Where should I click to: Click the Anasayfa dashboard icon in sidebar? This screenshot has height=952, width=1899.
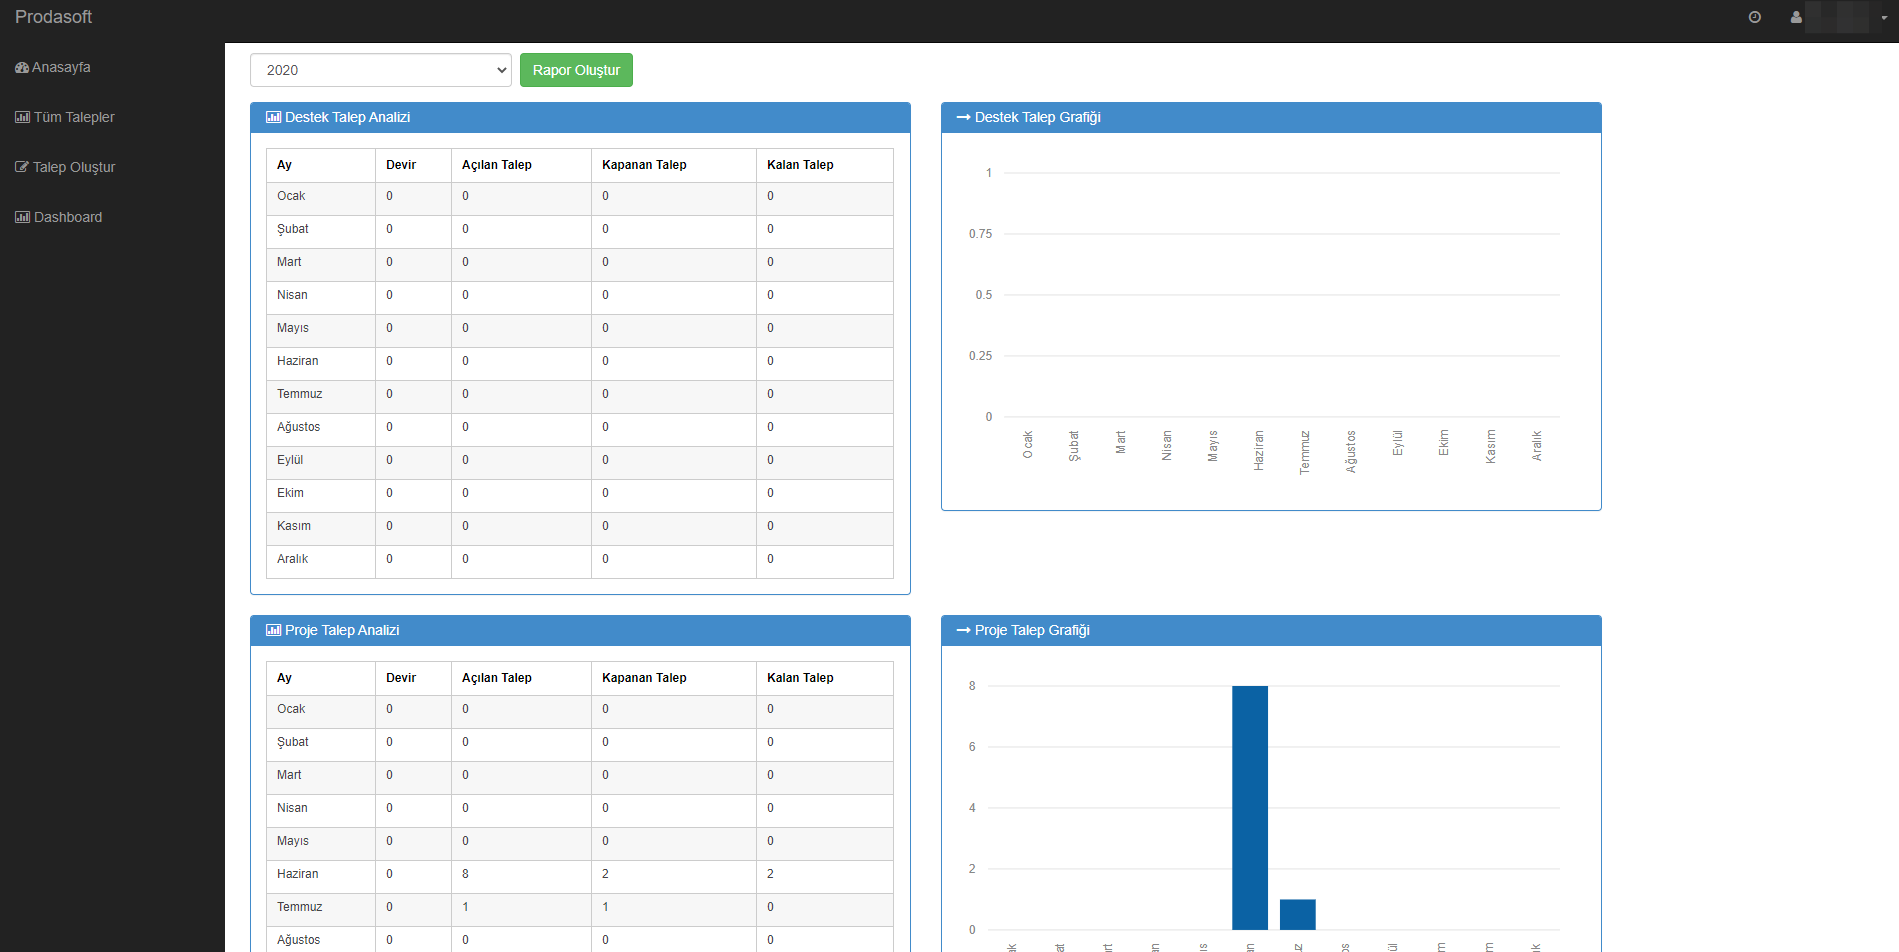pyautogui.click(x=22, y=68)
